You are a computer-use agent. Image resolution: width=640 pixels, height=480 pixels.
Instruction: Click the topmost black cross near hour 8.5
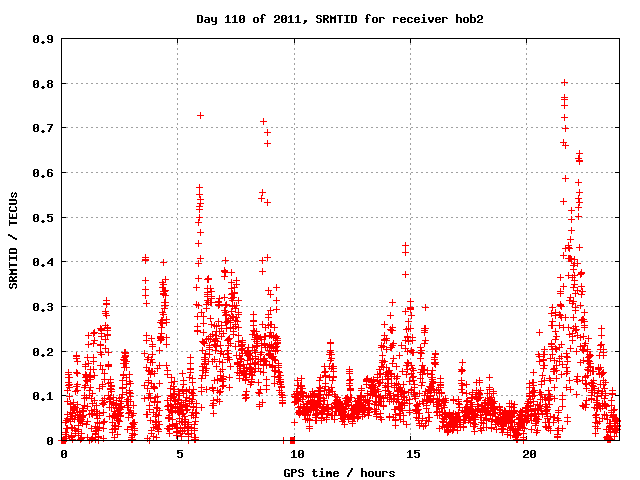point(264,121)
